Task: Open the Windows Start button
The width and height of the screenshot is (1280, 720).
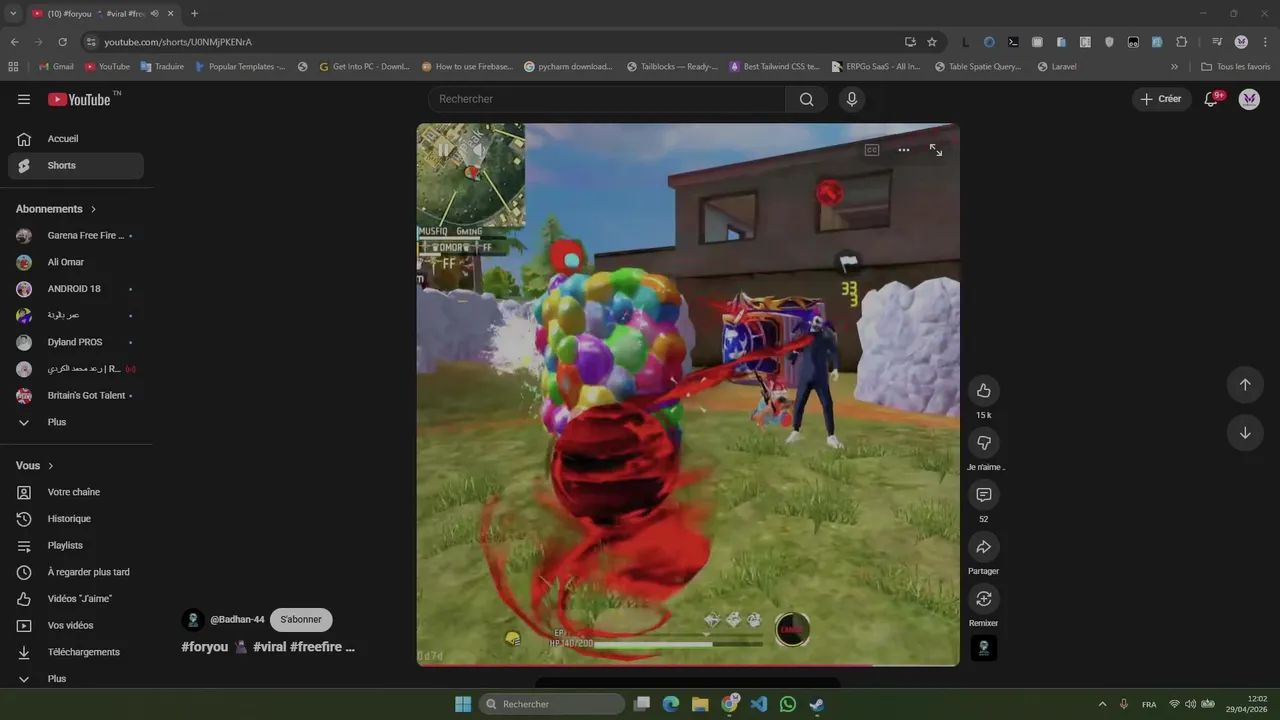Action: pyautogui.click(x=463, y=704)
